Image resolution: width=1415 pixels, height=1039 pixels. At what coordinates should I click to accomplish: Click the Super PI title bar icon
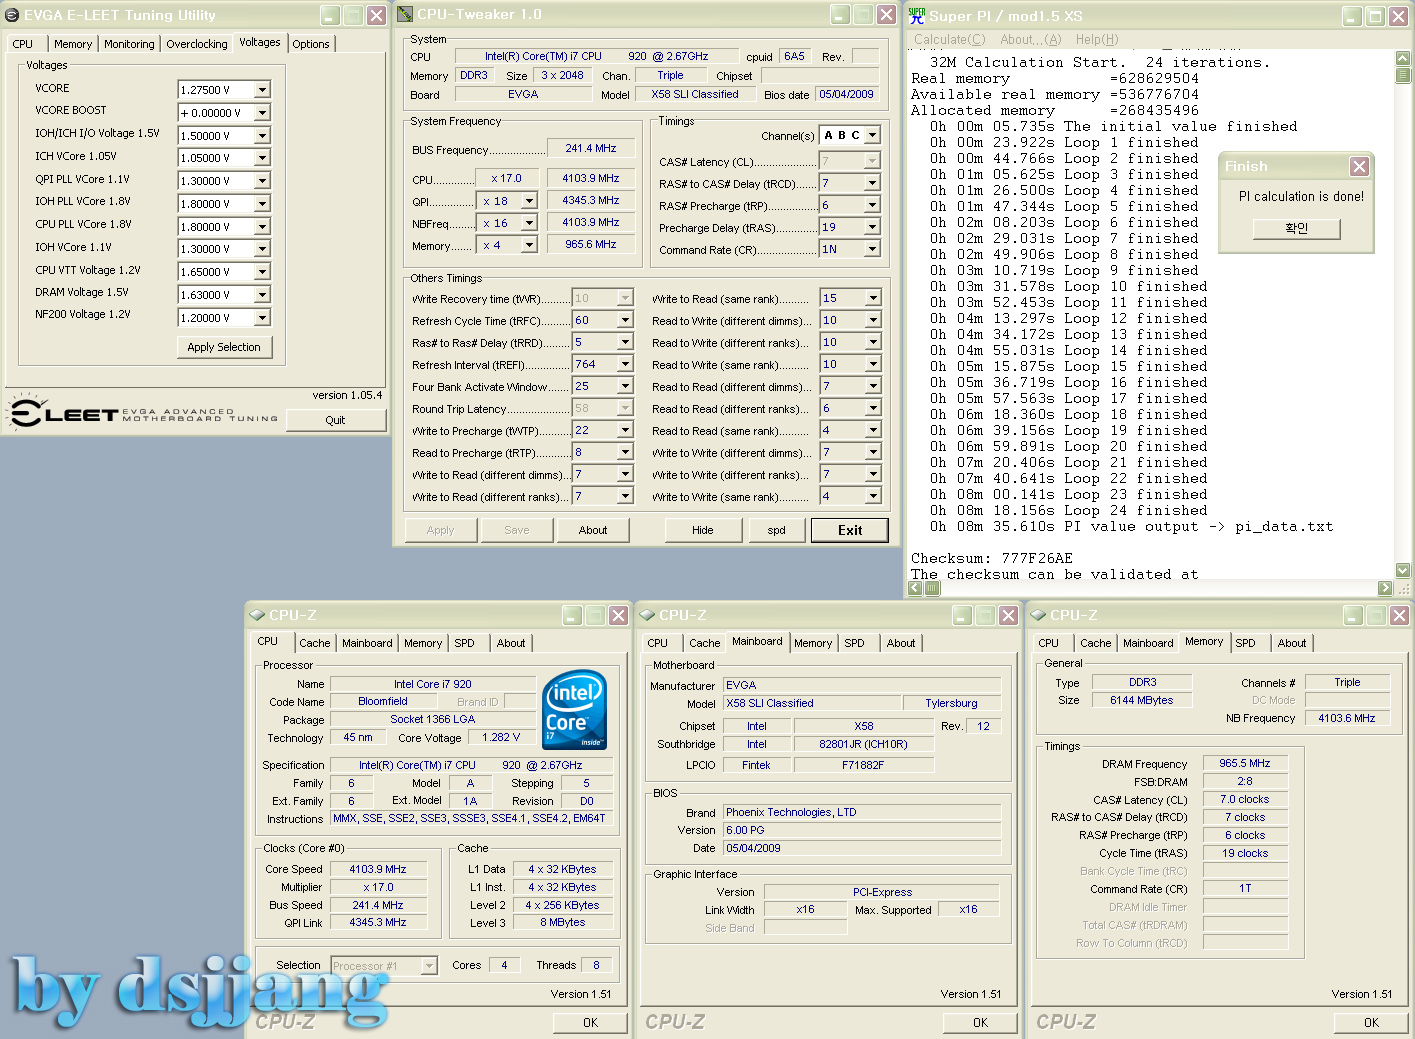coord(917,15)
